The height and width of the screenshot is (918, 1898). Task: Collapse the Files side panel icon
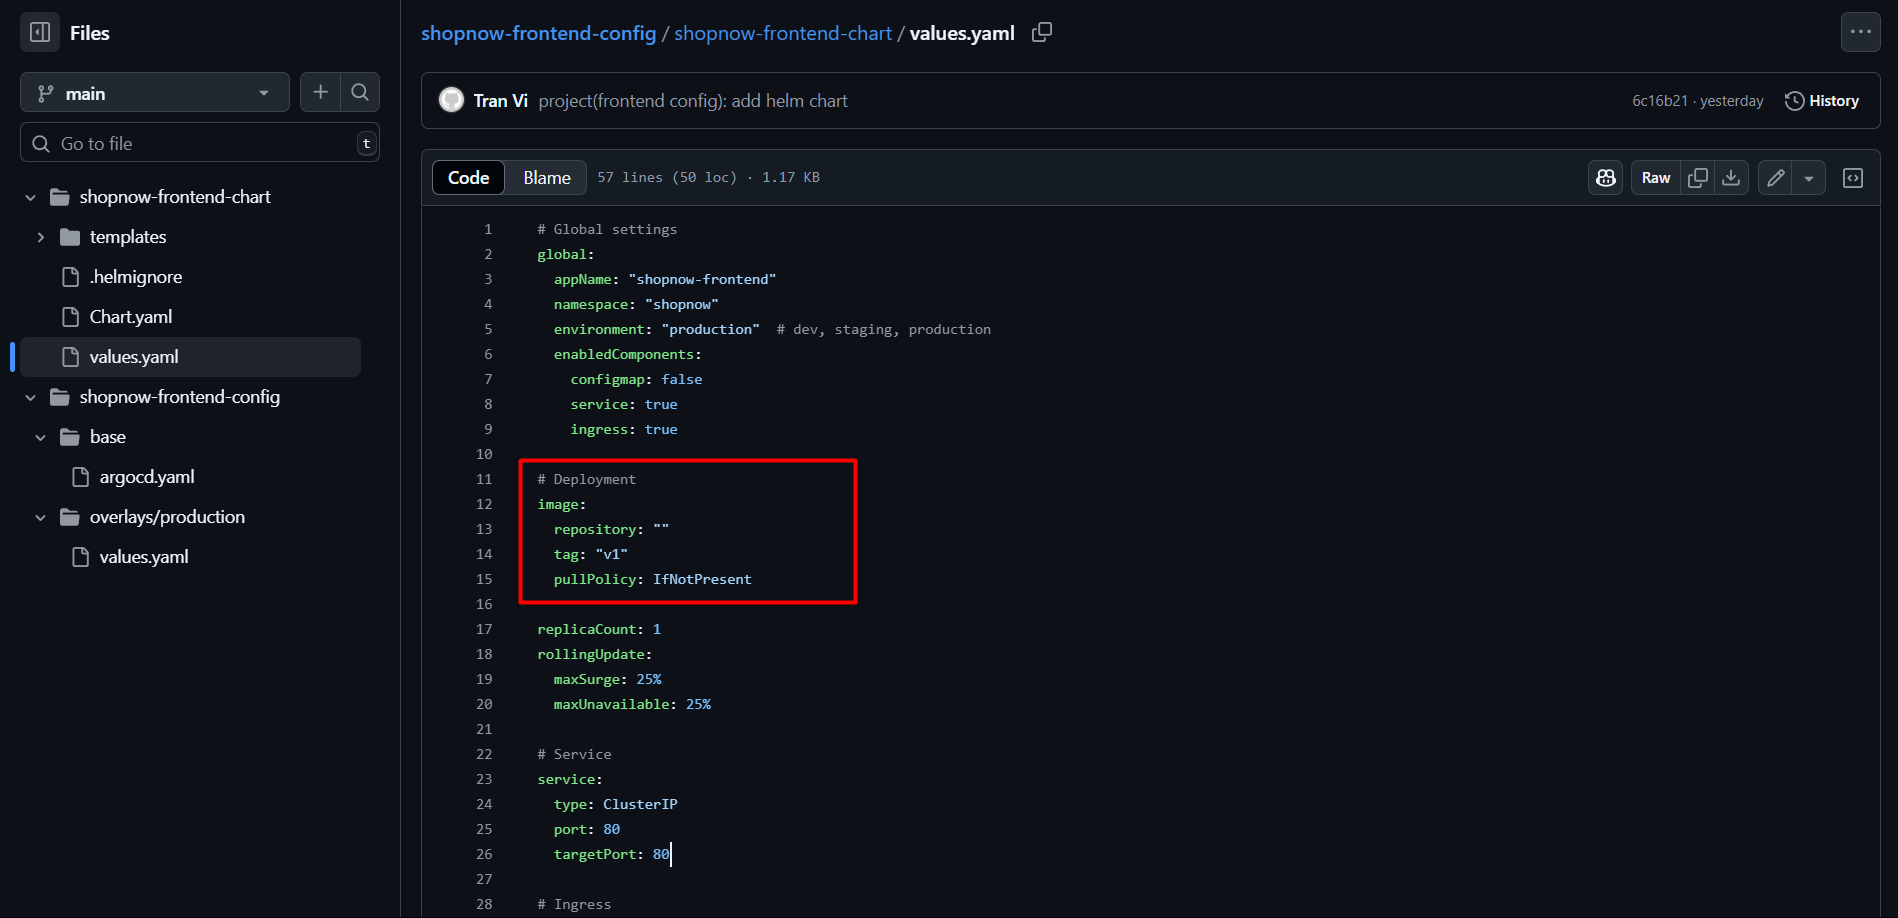click(40, 33)
